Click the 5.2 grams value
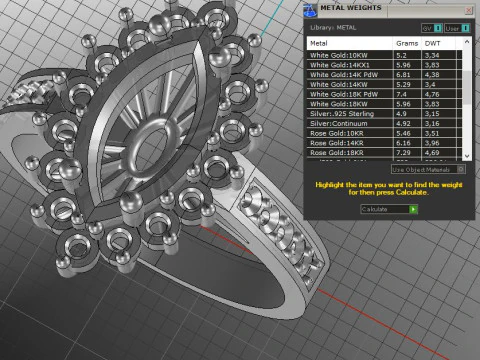The height and width of the screenshot is (360, 480). (401, 55)
